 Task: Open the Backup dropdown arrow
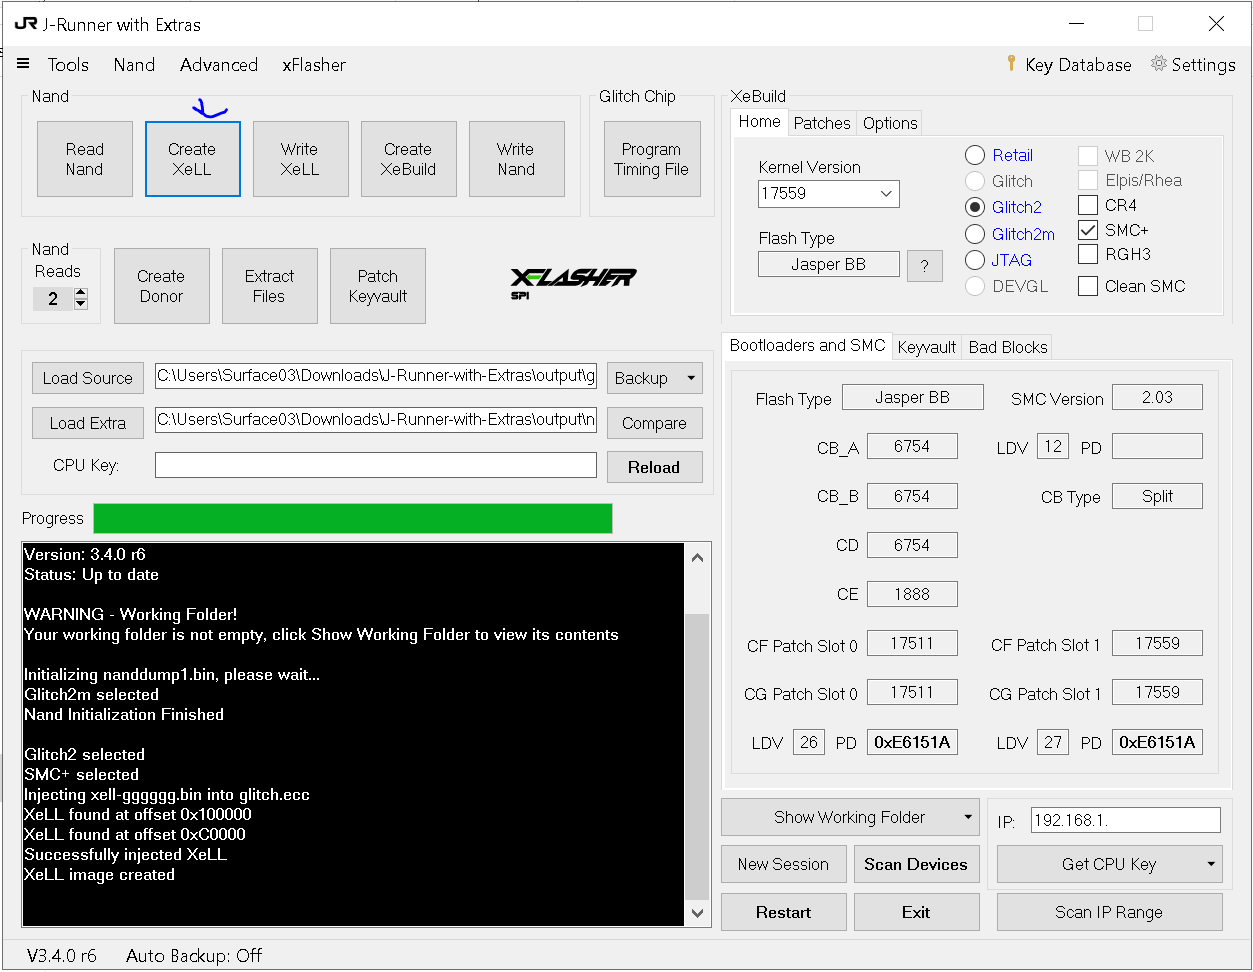click(x=691, y=378)
